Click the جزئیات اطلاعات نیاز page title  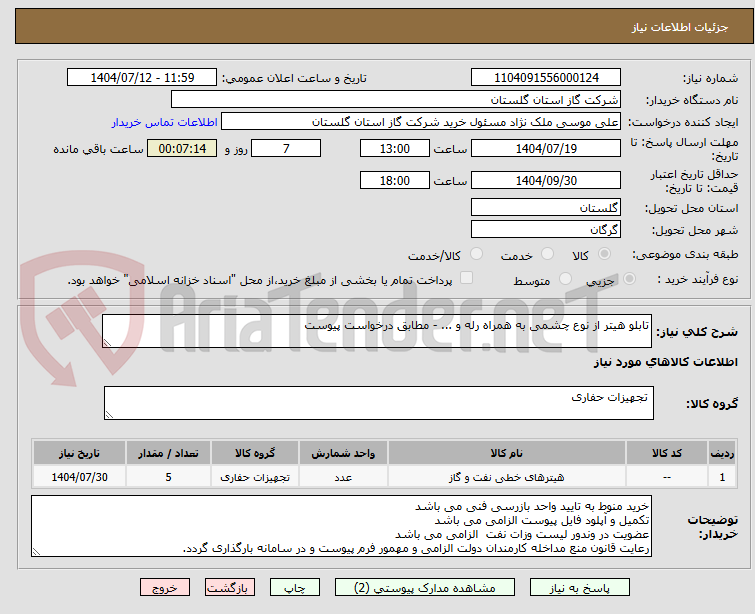(680, 27)
